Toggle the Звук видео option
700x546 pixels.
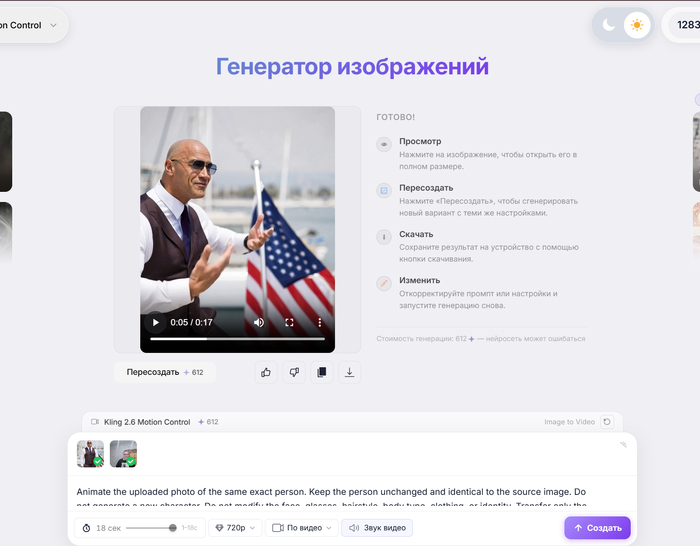point(377,528)
